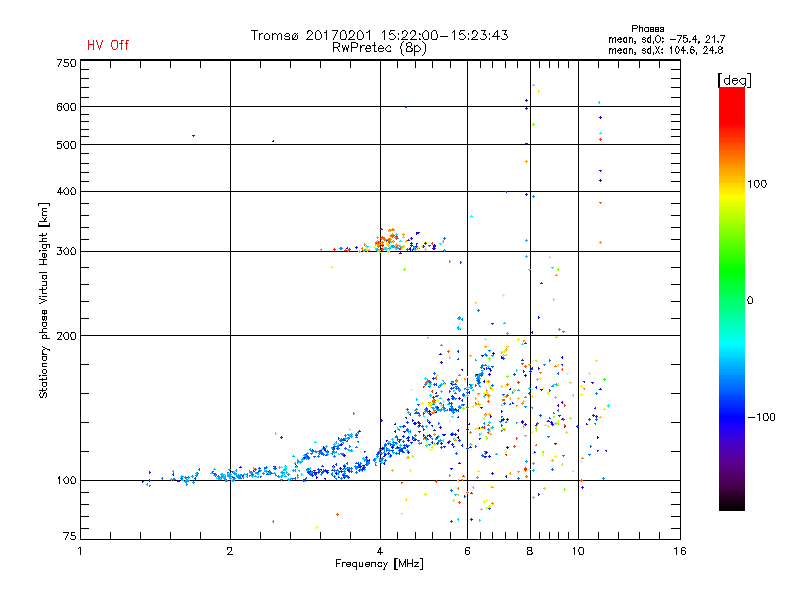Click the y-axis tick label '400'
The width and height of the screenshot is (800, 600).
(66, 191)
